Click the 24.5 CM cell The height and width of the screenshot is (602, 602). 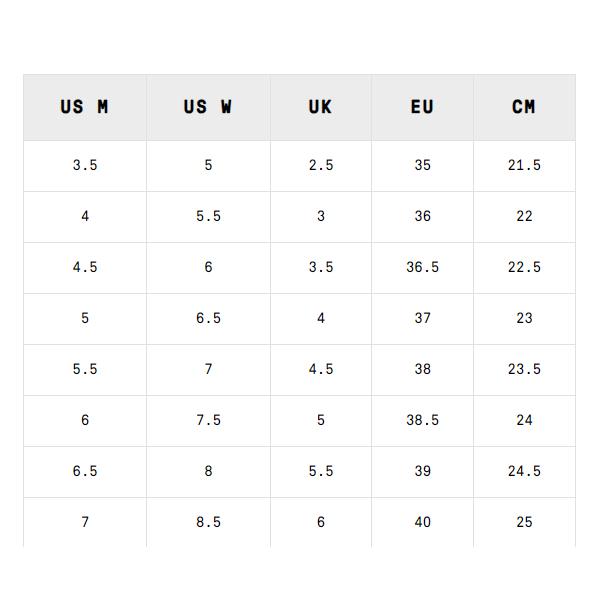coord(524,471)
